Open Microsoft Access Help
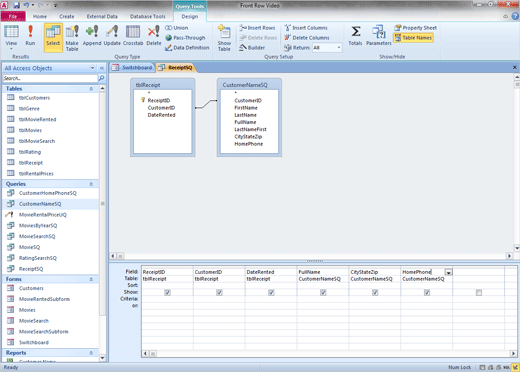The height and width of the screenshot is (372, 520). coord(515,16)
